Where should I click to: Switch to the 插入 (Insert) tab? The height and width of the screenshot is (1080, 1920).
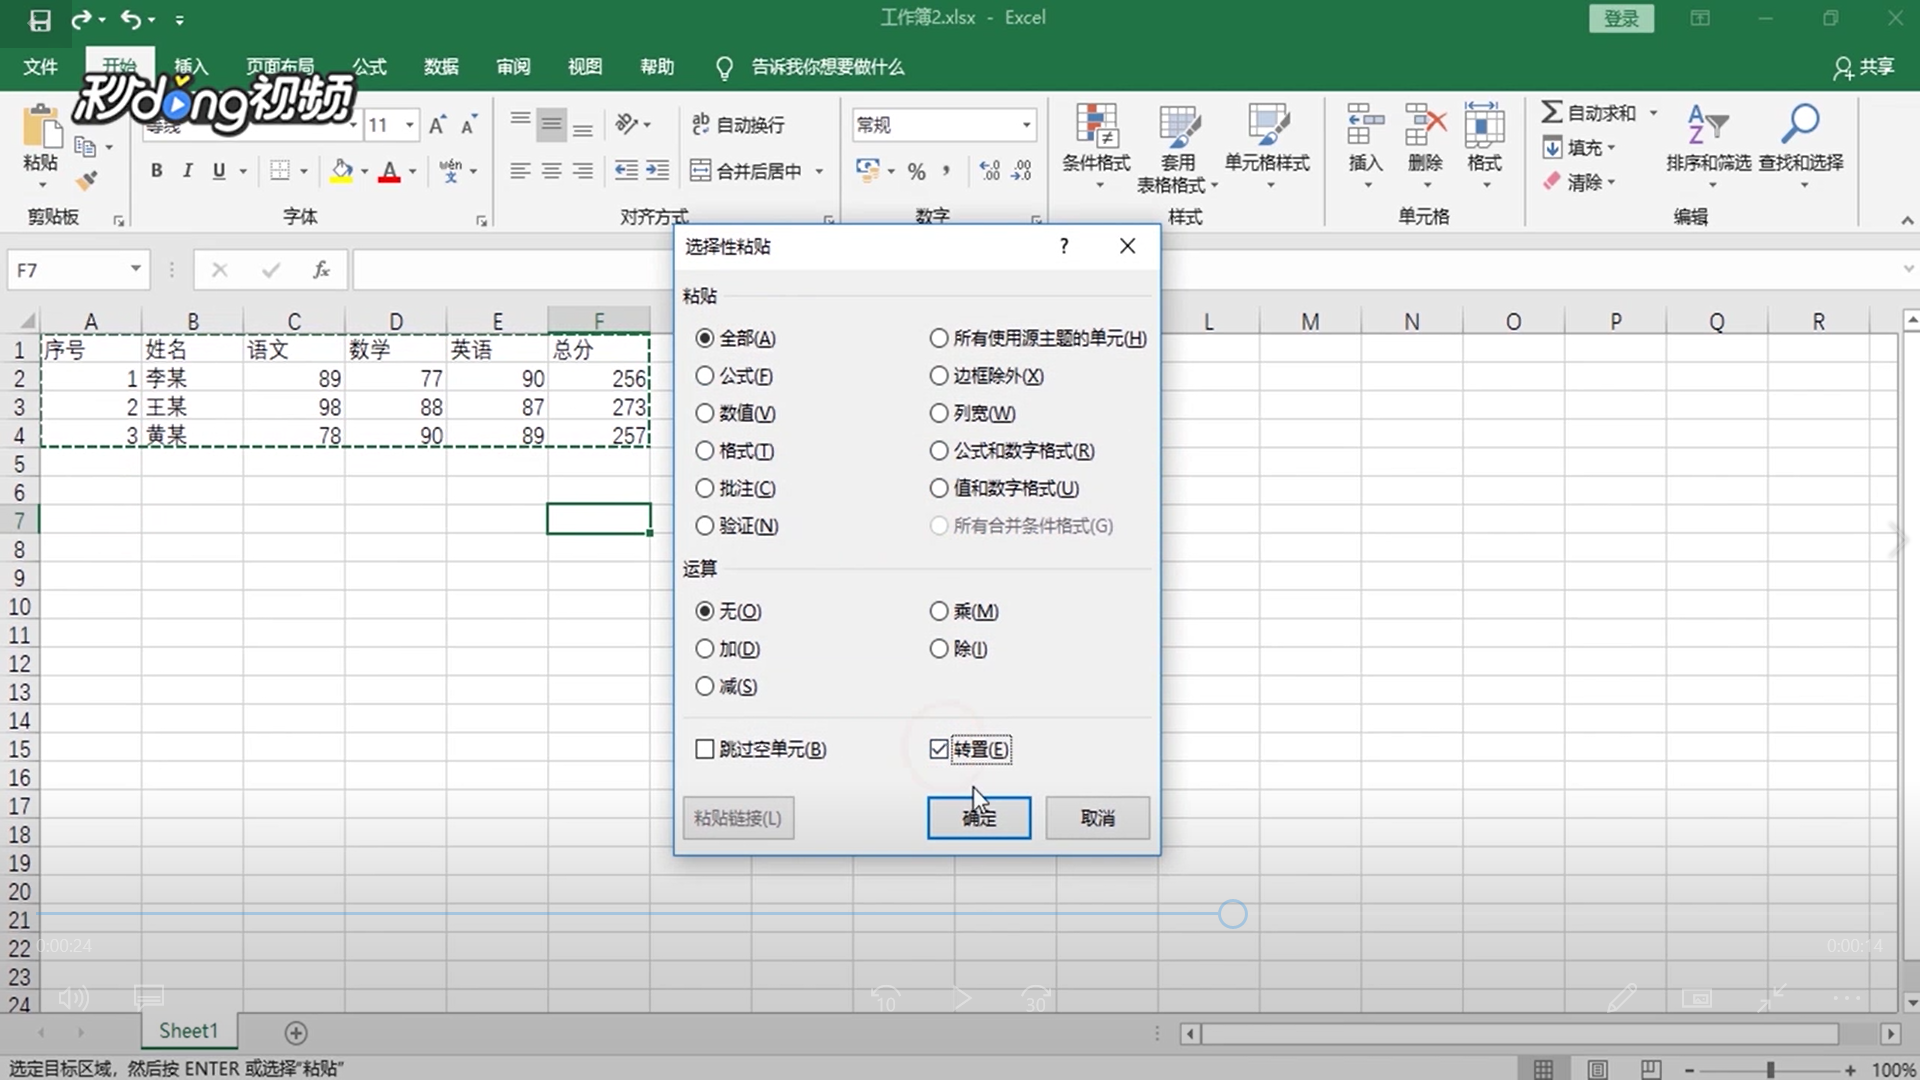(x=191, y=67)
